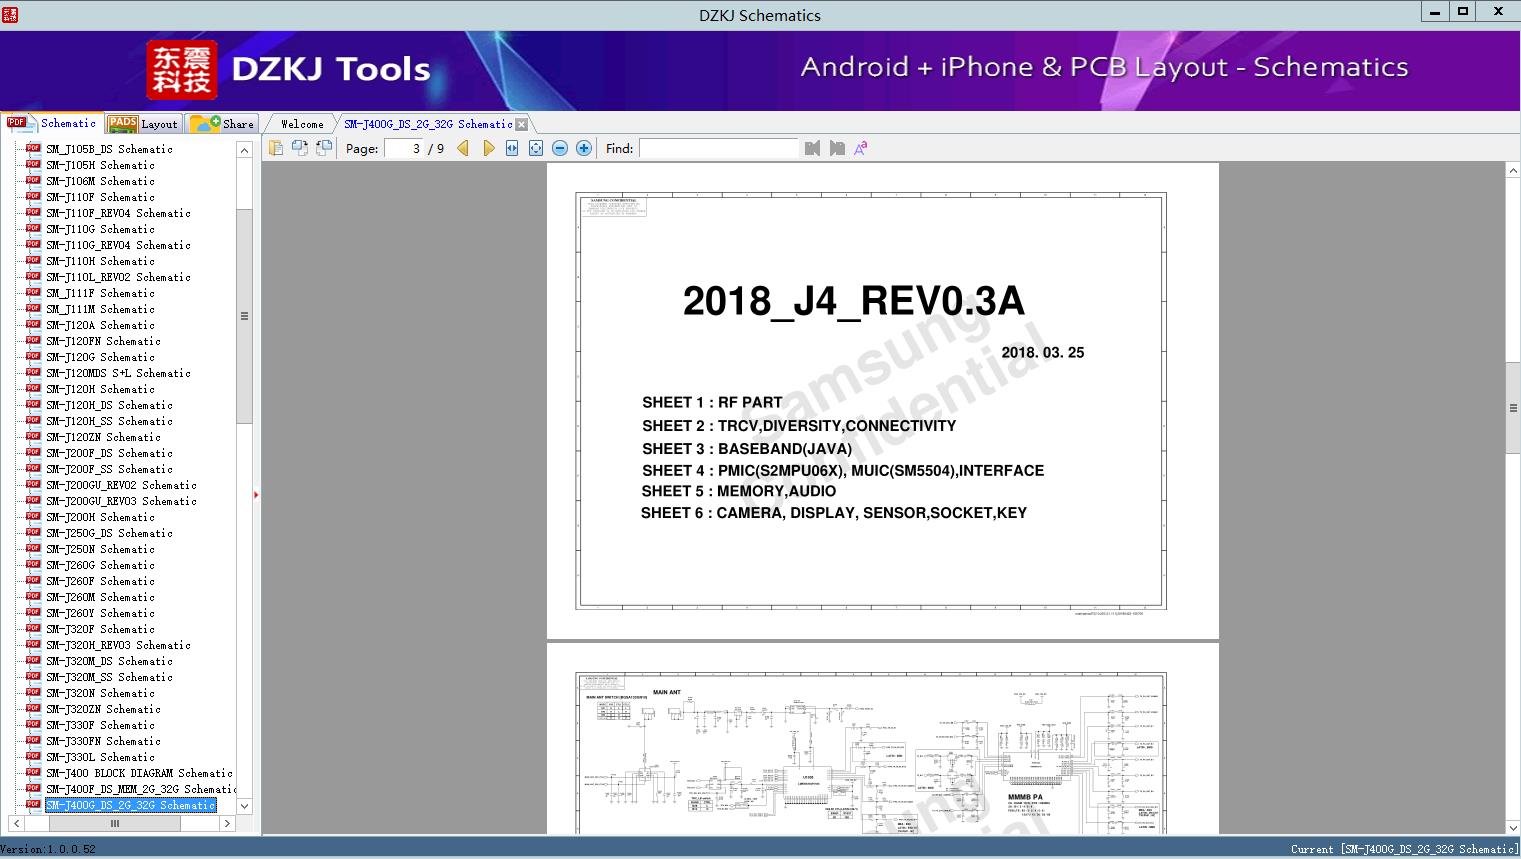The width and height of the screenshot is (1521, 859).
Task: Select SM_J111F Schematic
Action: 100,293
